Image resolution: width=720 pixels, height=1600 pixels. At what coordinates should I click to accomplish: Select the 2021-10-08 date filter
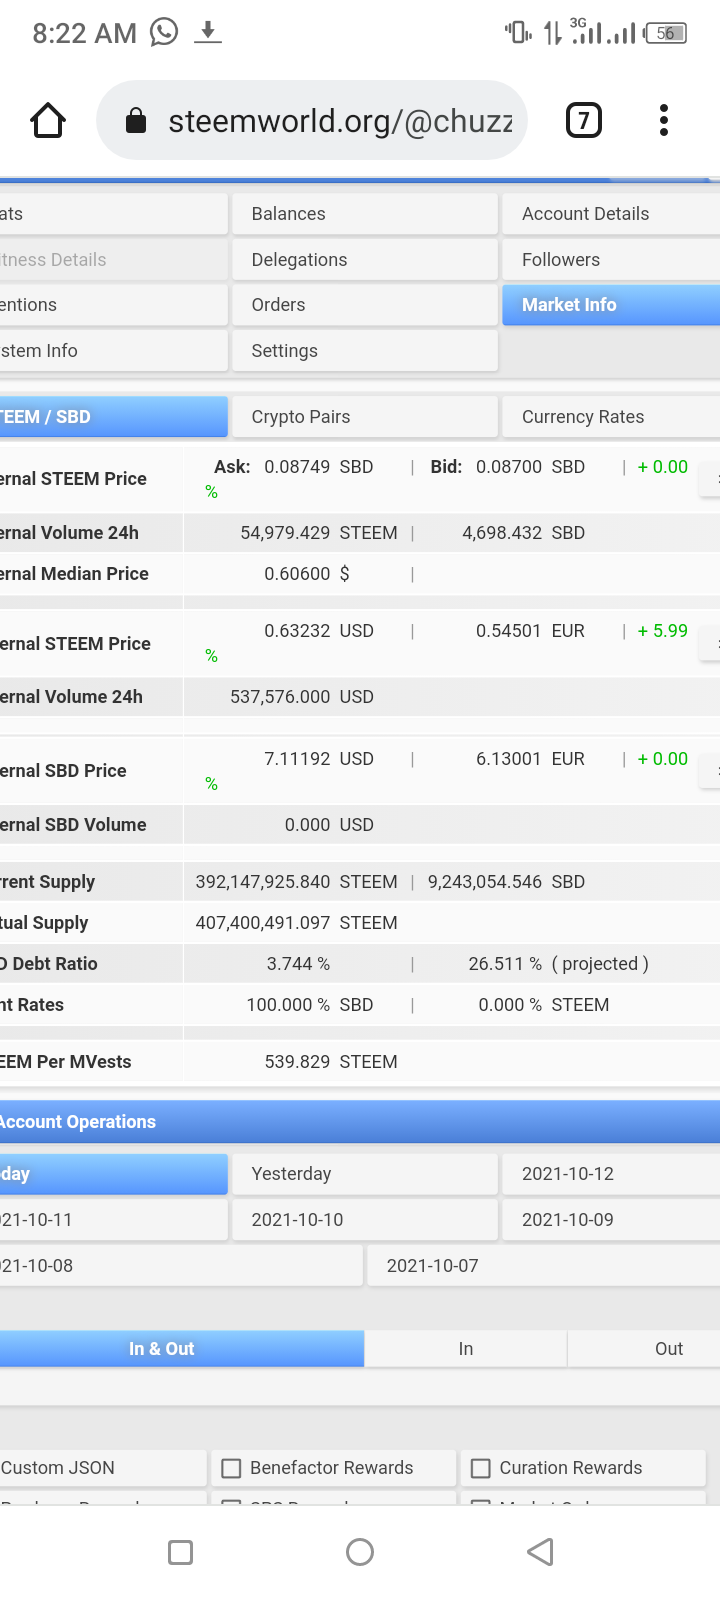(181, 1266)
